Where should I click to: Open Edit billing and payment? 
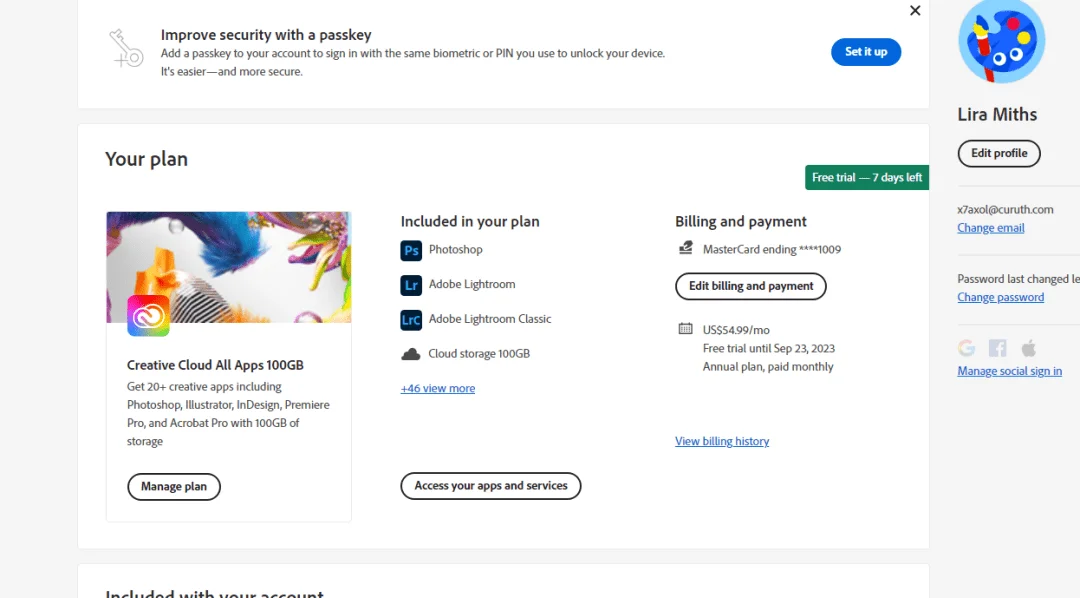[x=751, y=286]
